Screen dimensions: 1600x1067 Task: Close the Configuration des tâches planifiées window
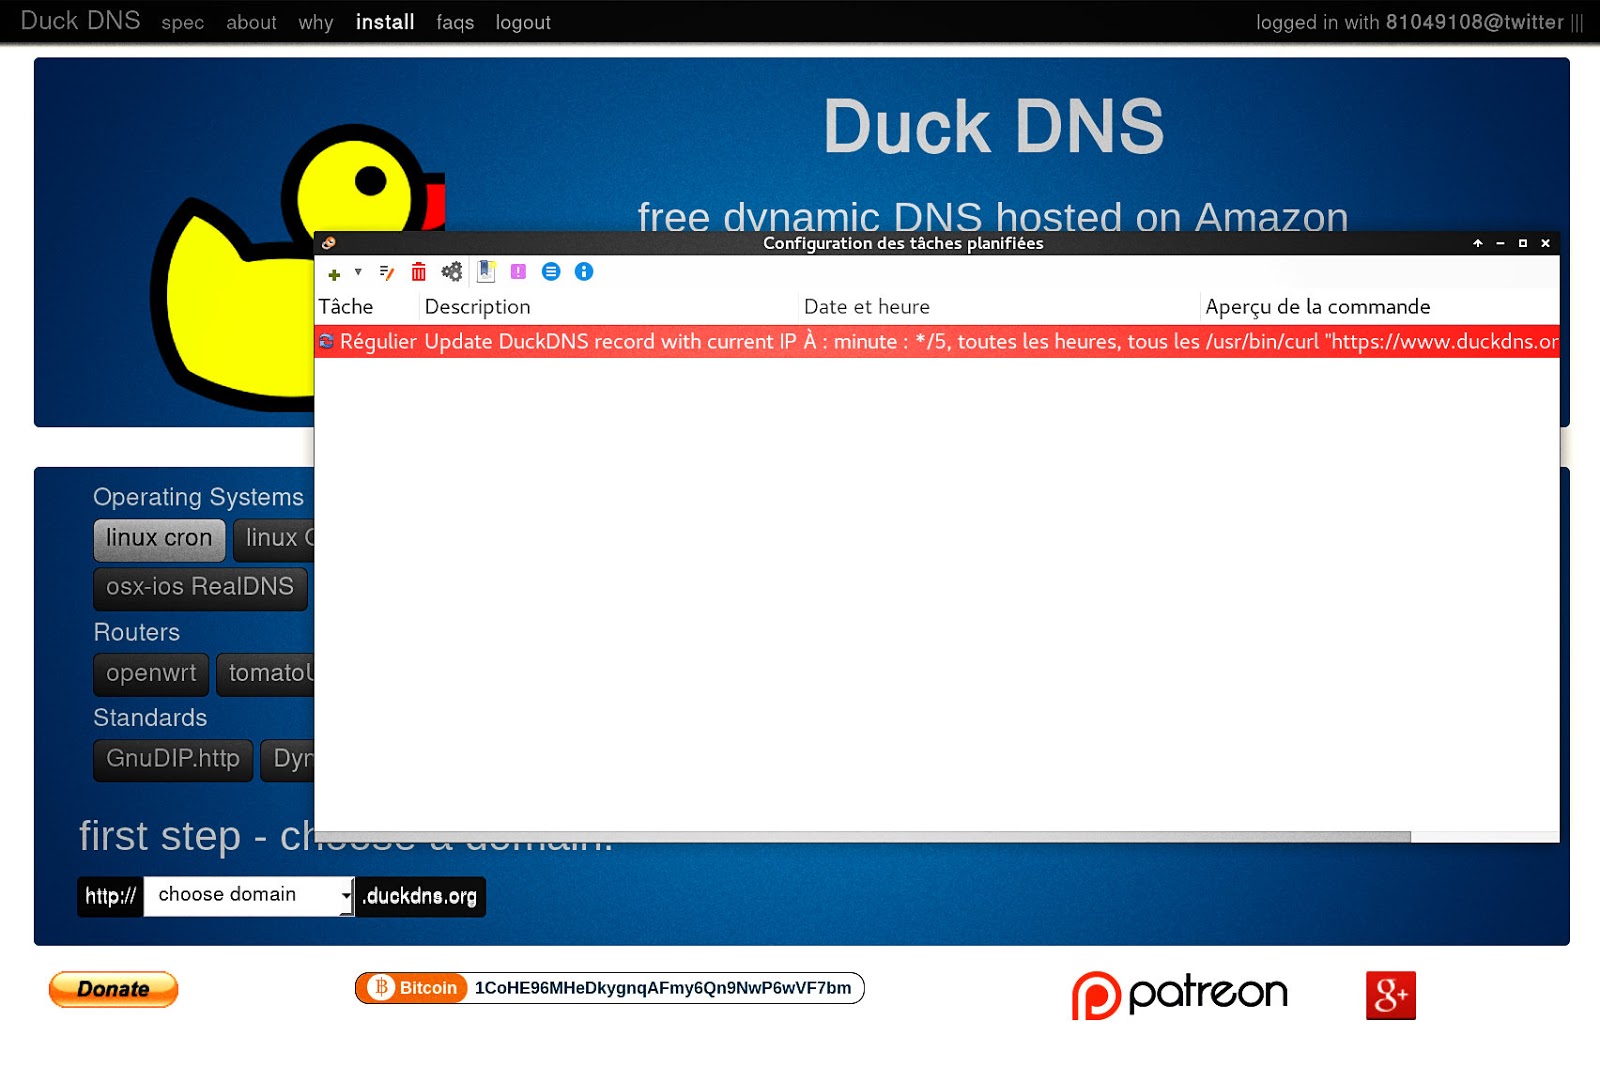tap(1545, 243)
